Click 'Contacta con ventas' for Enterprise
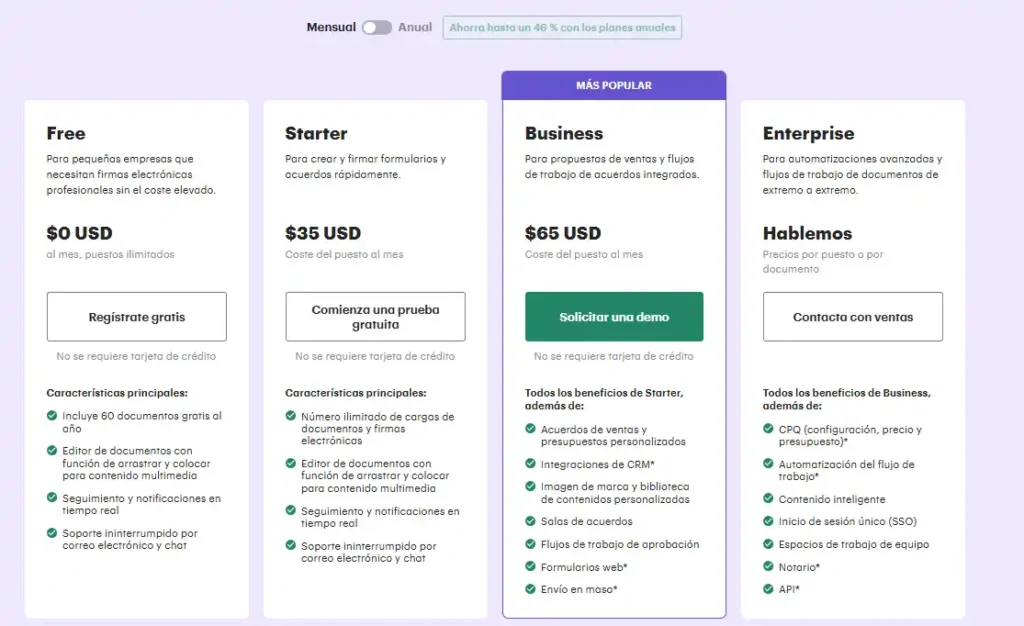 (852, 316)
